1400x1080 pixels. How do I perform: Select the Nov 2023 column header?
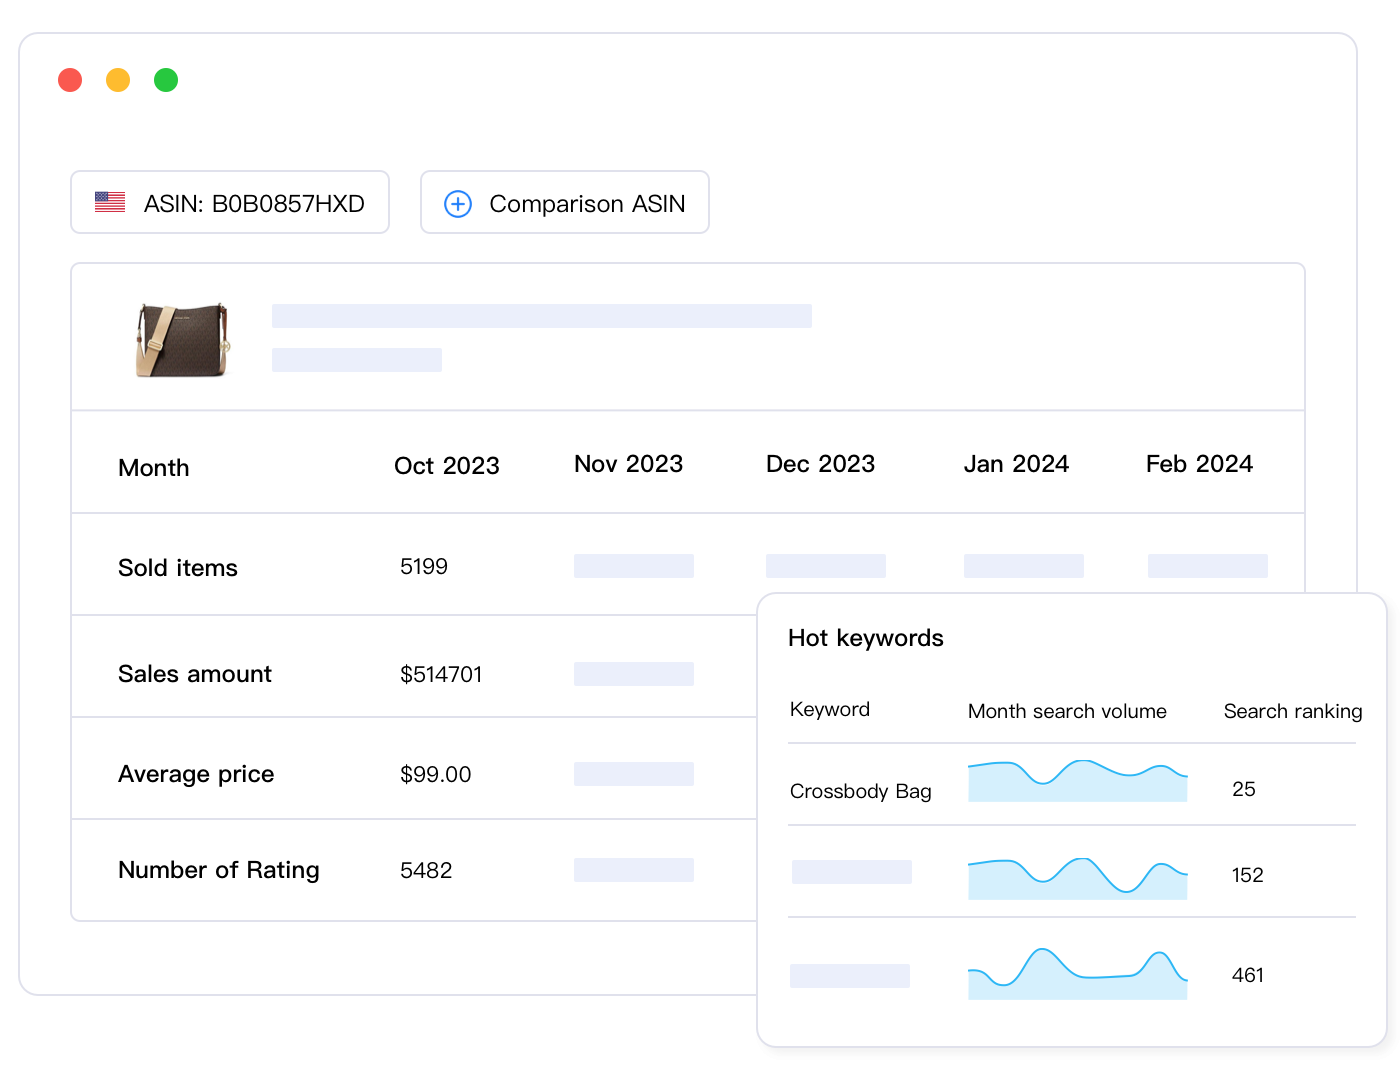point(628,464)
